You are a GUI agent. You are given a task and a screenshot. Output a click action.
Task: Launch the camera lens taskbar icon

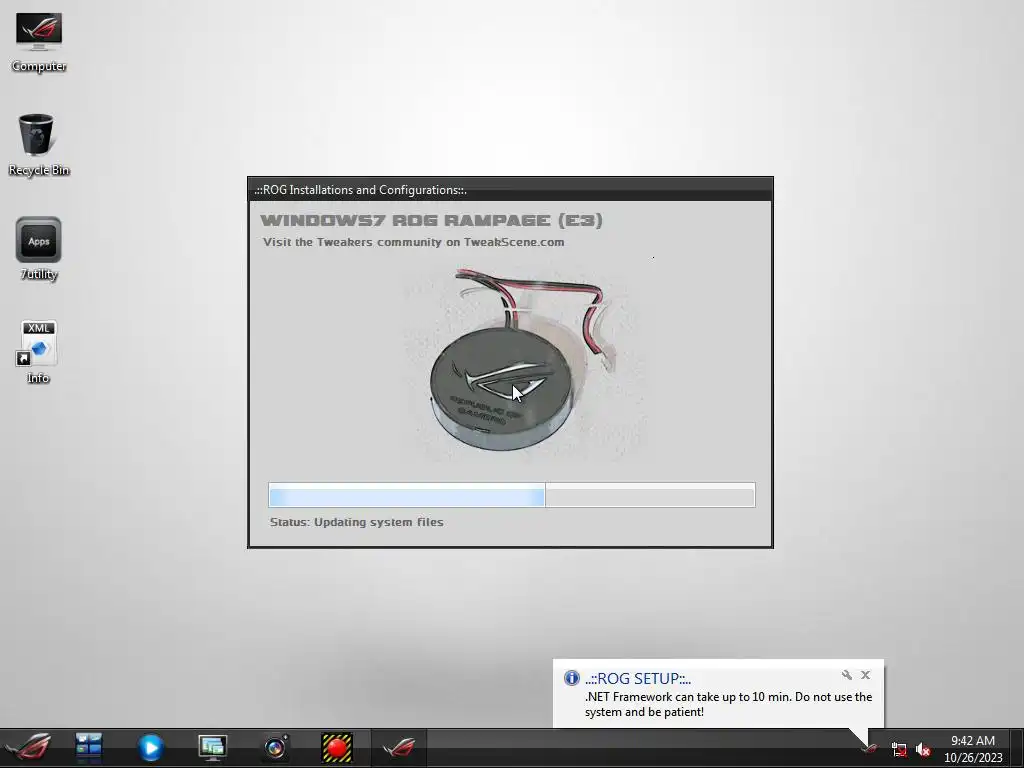(275, 748)
